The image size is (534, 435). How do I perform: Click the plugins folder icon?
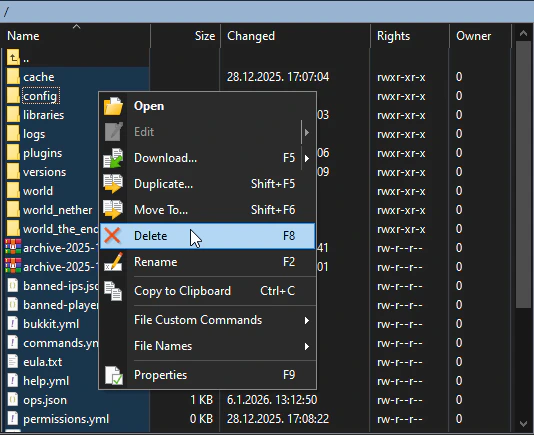(13, 153)
